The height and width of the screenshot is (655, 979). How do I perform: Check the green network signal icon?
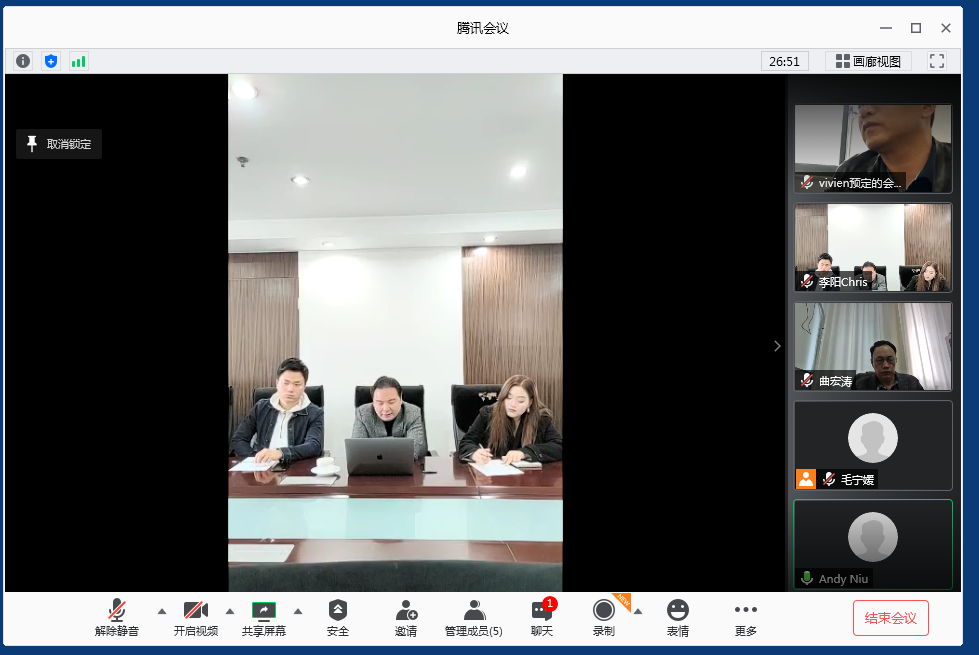pyautogui.click(x=78, y=61)
